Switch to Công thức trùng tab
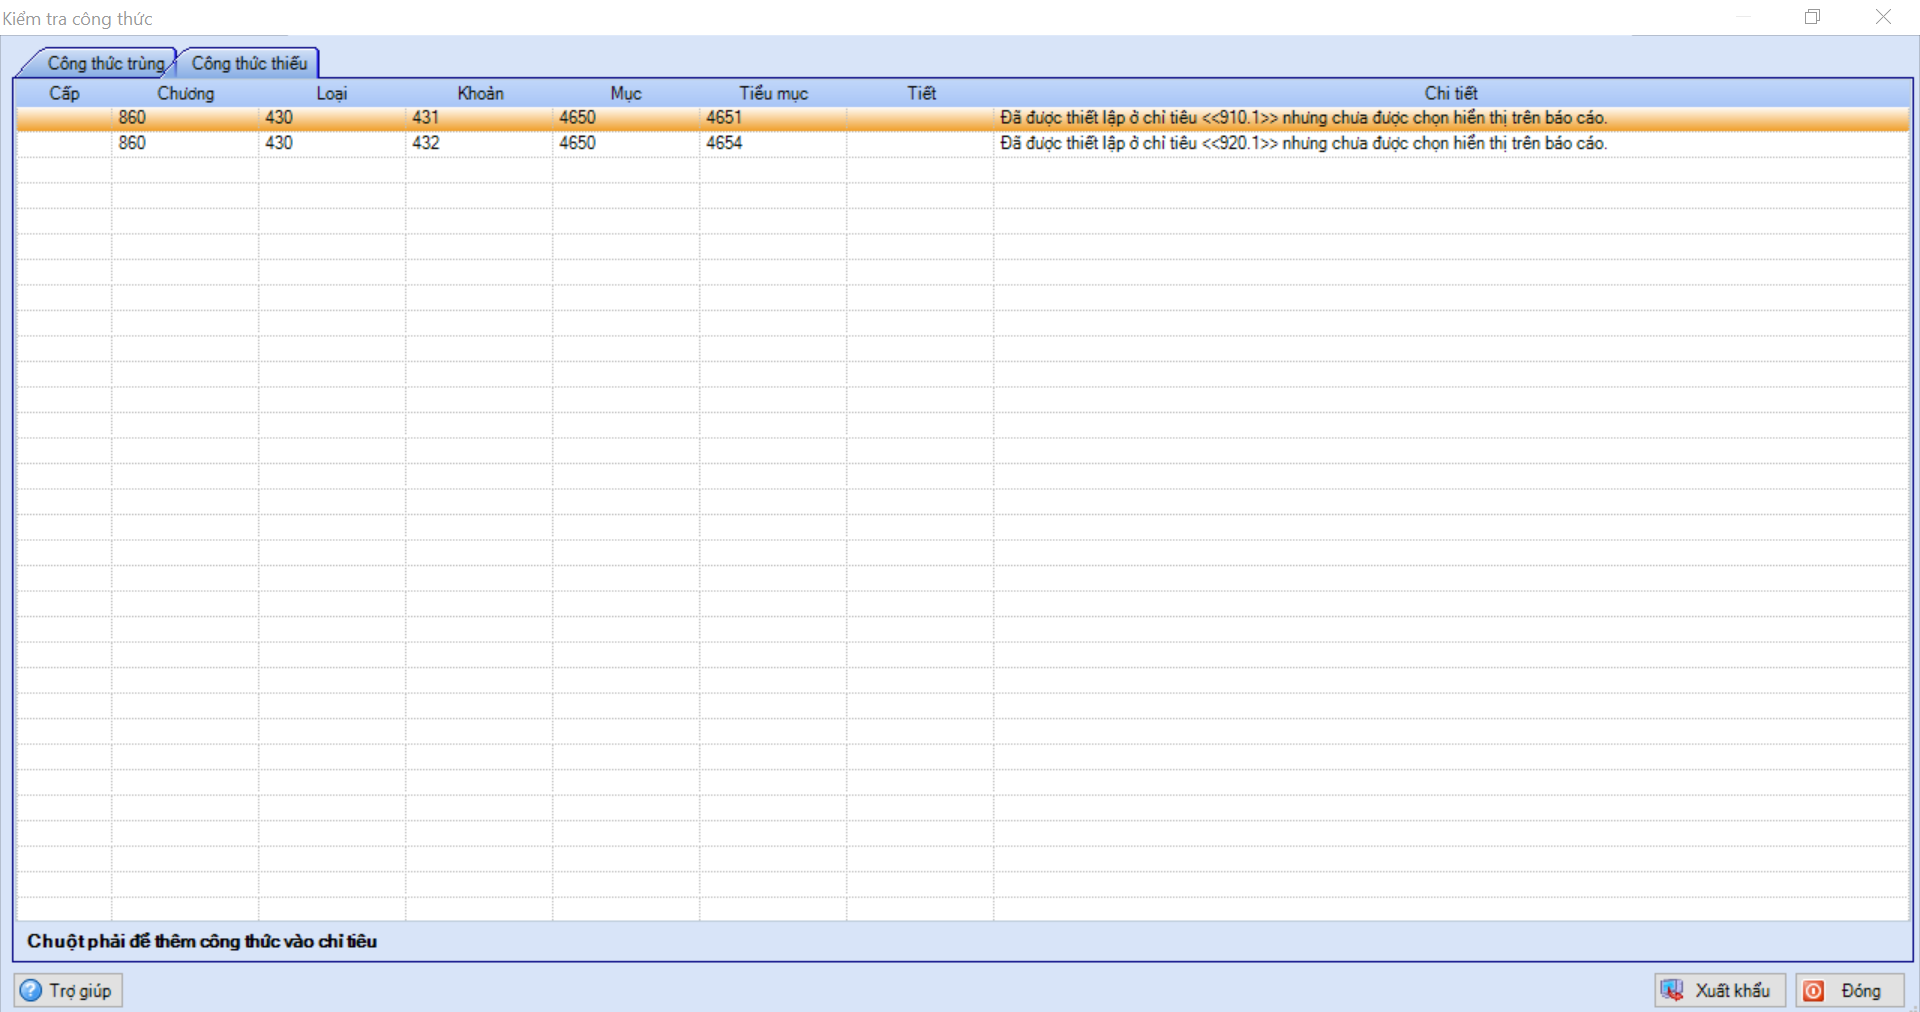Screen dimensions: 1920x1012 104,63
